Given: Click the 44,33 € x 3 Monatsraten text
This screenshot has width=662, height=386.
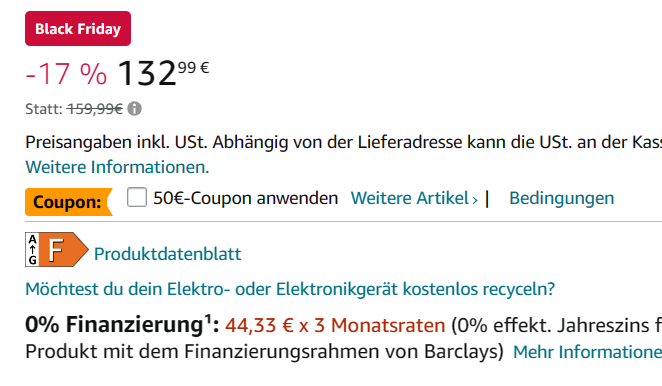Looking at the screenshot, I should point(335,326).
